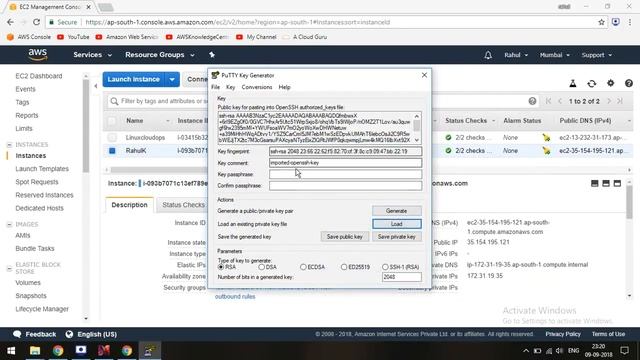Expand the Services dropdown

click(x=92, y=55)
